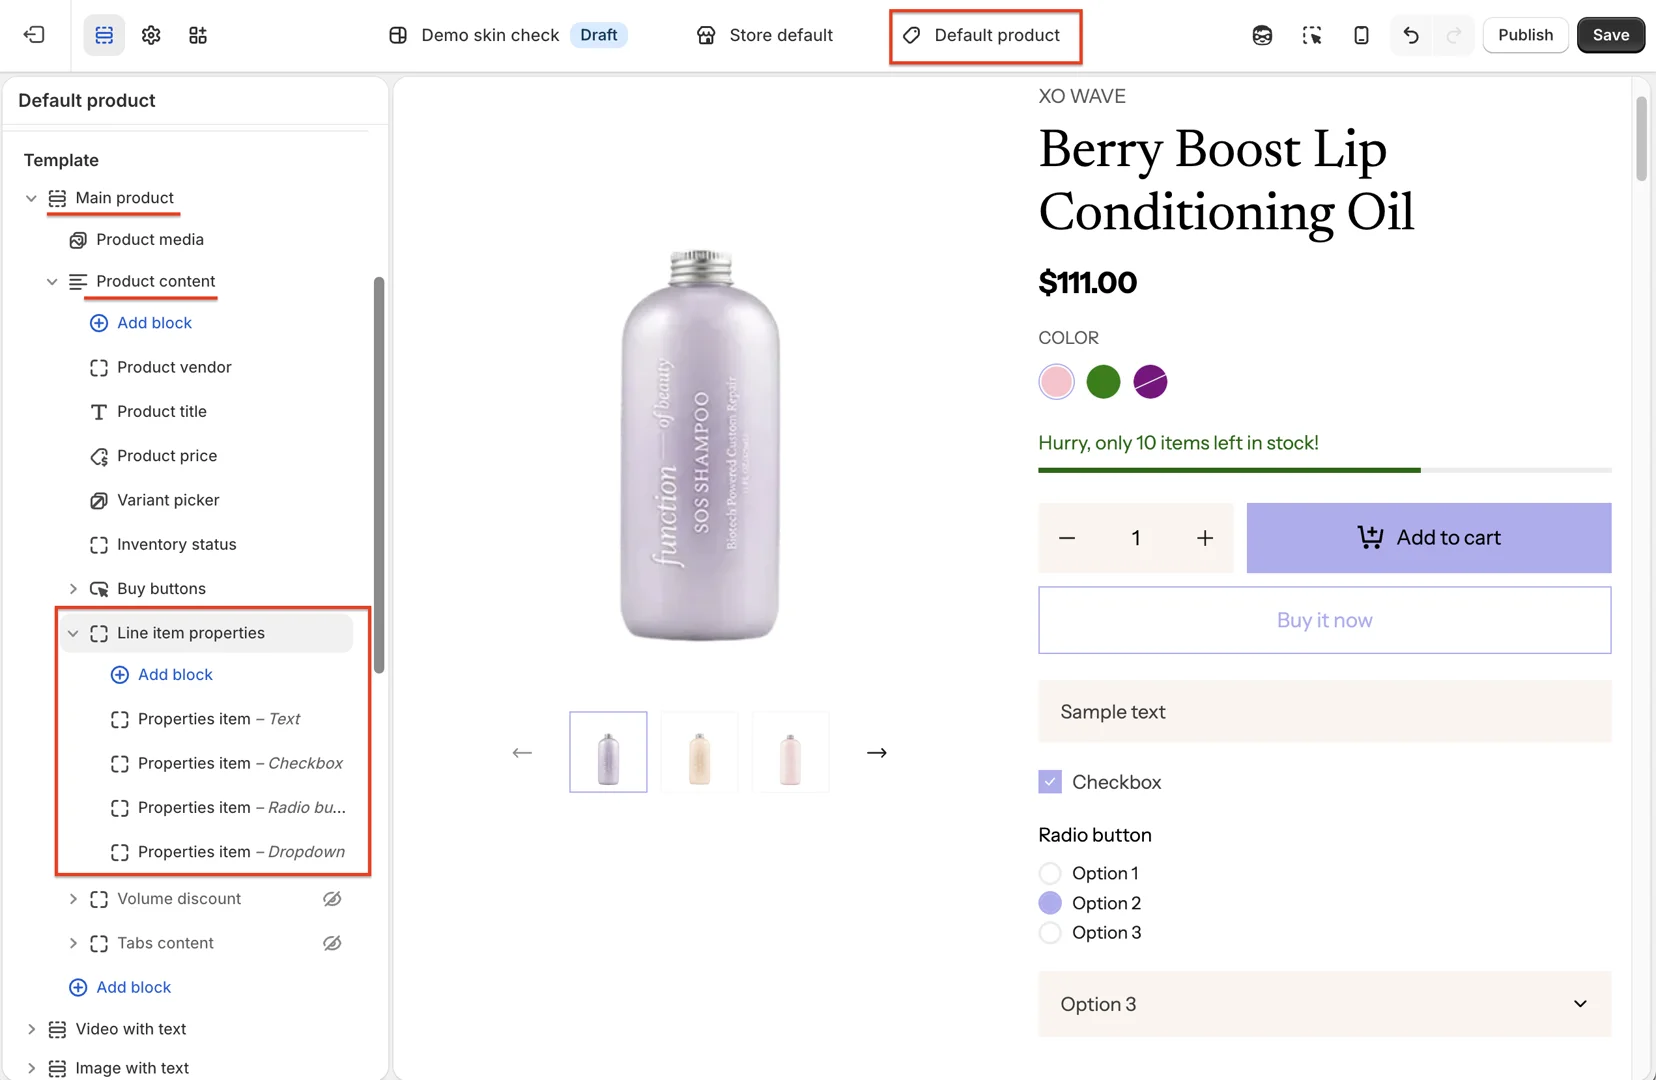Expand the Buy buttons block
1656x1080 pixels.
73,589
